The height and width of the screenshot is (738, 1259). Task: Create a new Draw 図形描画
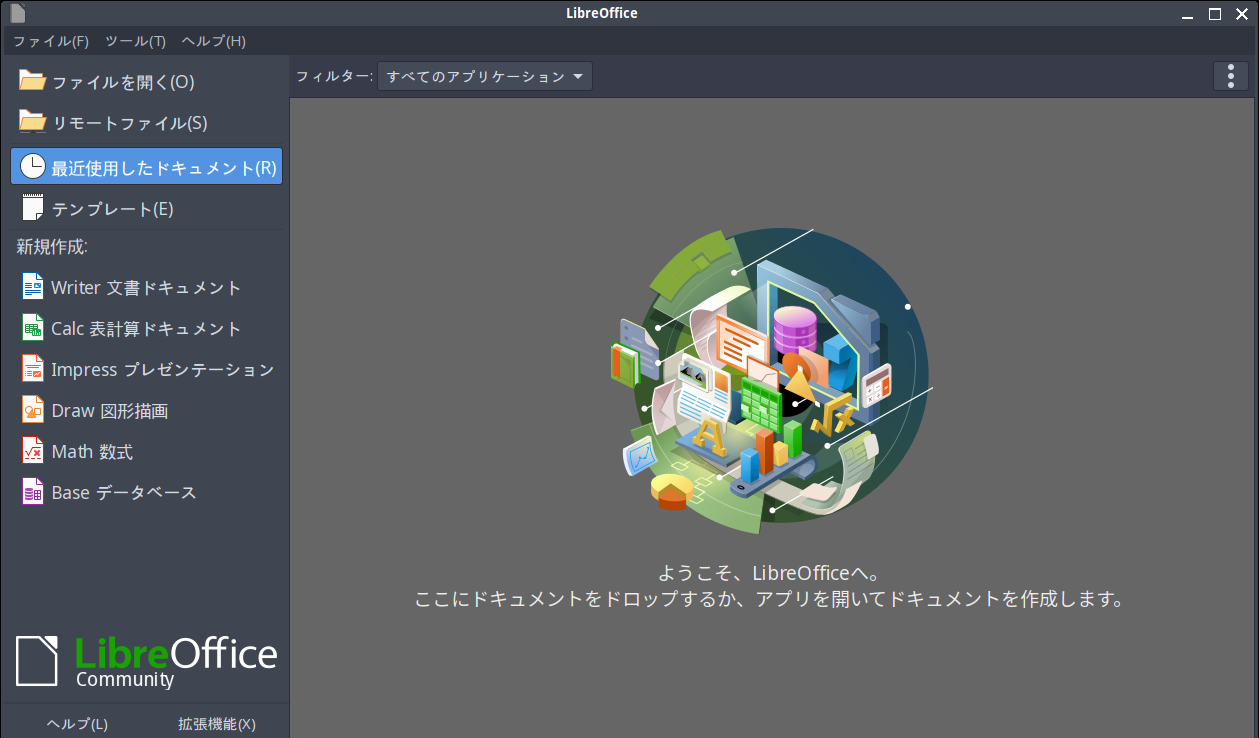[146, 410]
